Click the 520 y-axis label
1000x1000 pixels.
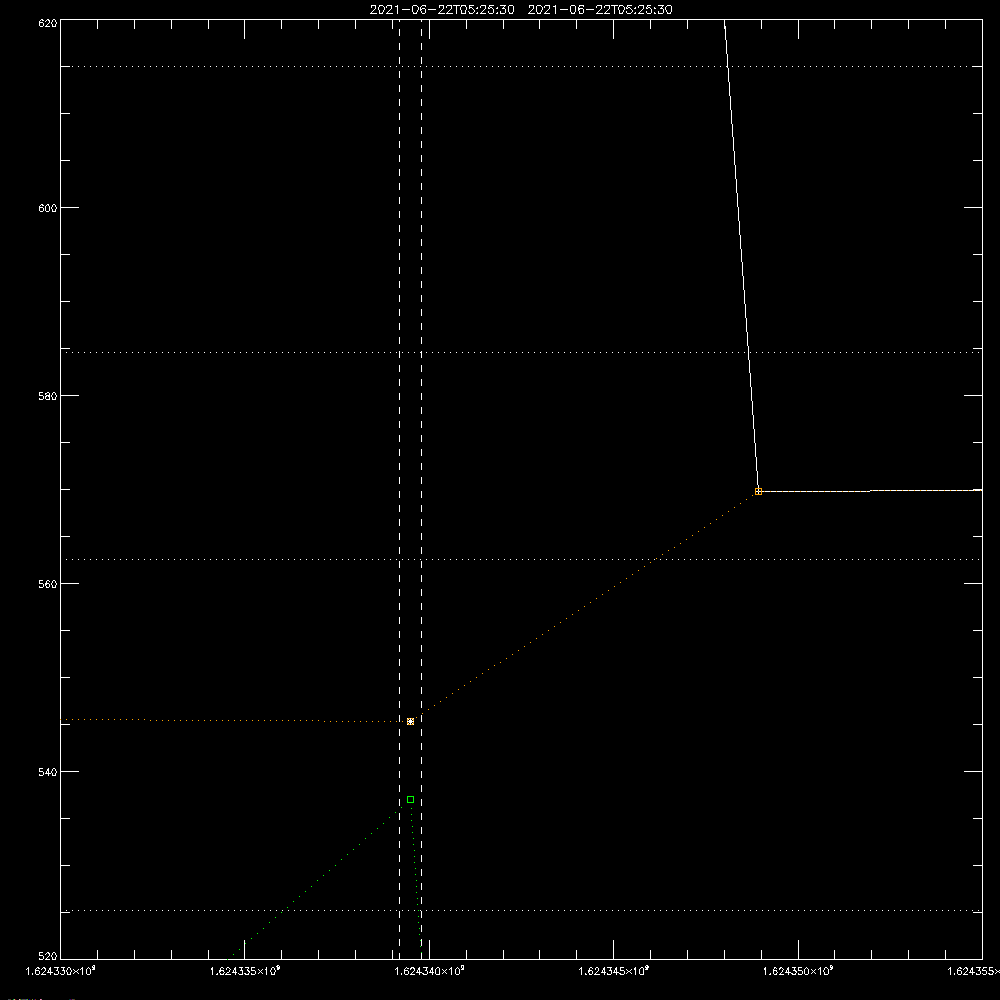(x=48, y=956)
